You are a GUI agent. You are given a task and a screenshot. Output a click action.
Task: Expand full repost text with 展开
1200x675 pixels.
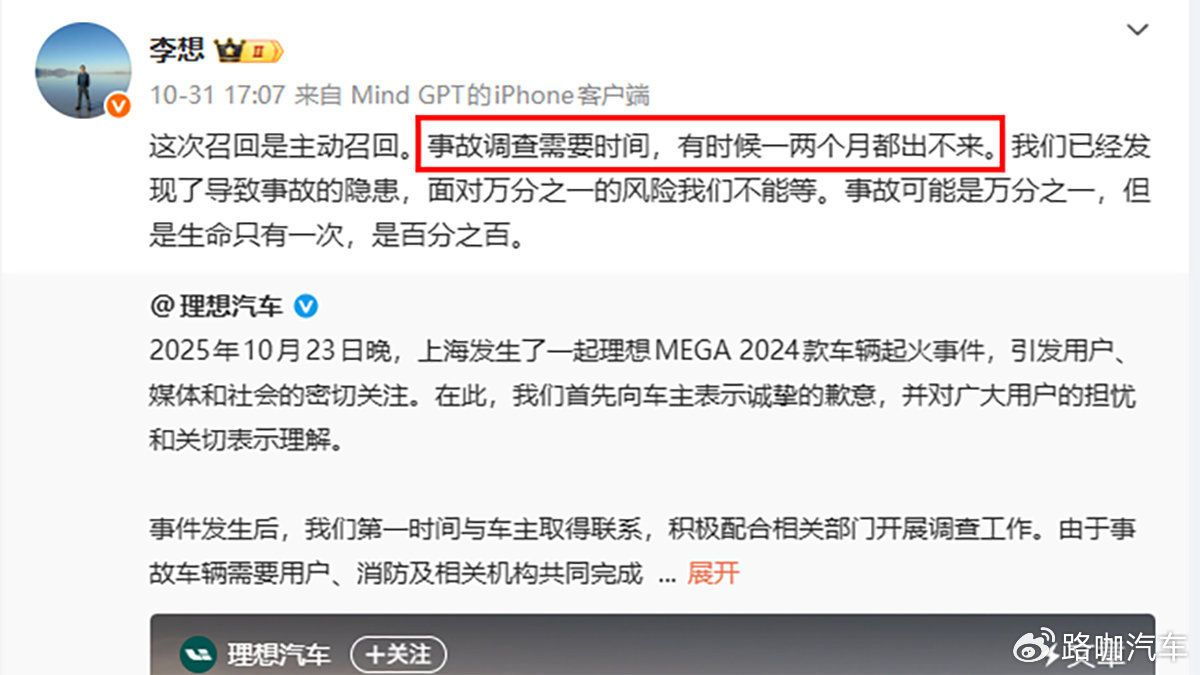tap(713, 574)
